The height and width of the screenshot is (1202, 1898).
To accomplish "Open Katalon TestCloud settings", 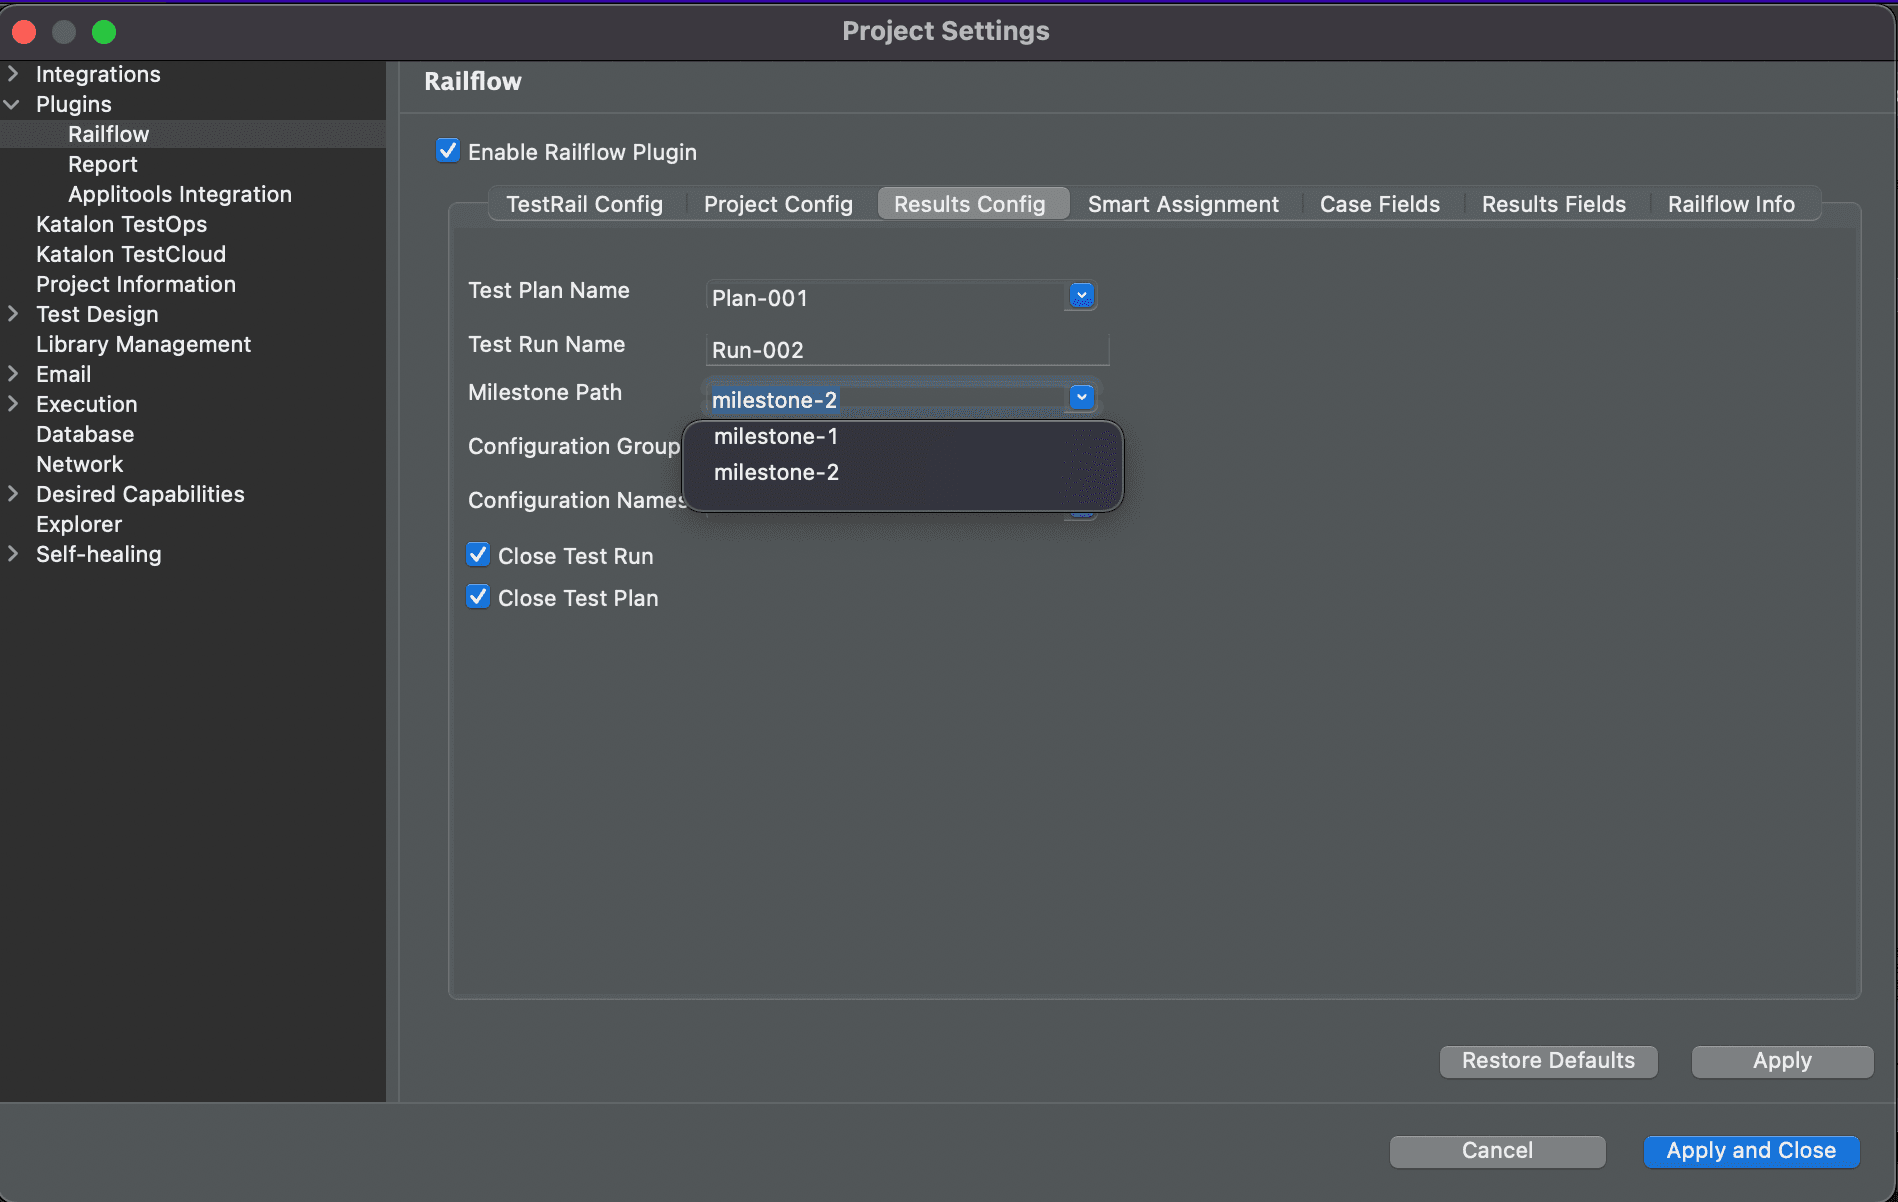I will point(131,254).
